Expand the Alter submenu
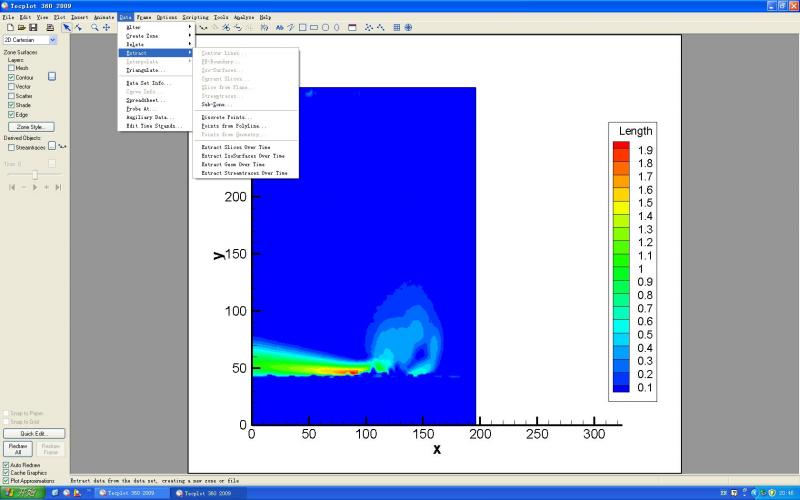This screenshot has width=800, height=500. point(156,27)
